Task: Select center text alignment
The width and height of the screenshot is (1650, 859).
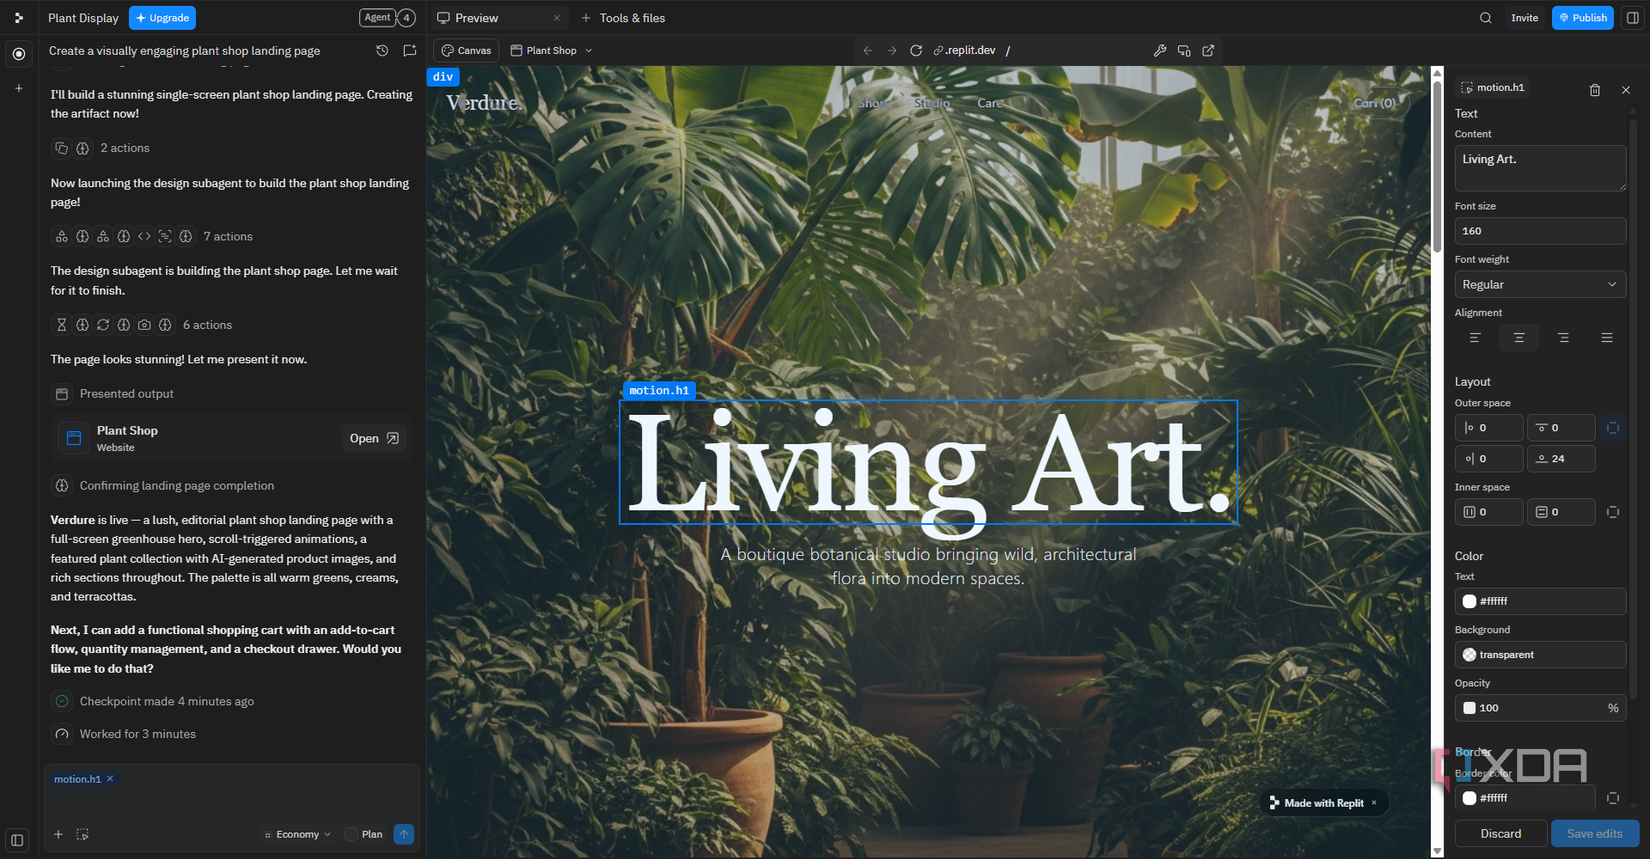Action: (x=1519, y=338)
